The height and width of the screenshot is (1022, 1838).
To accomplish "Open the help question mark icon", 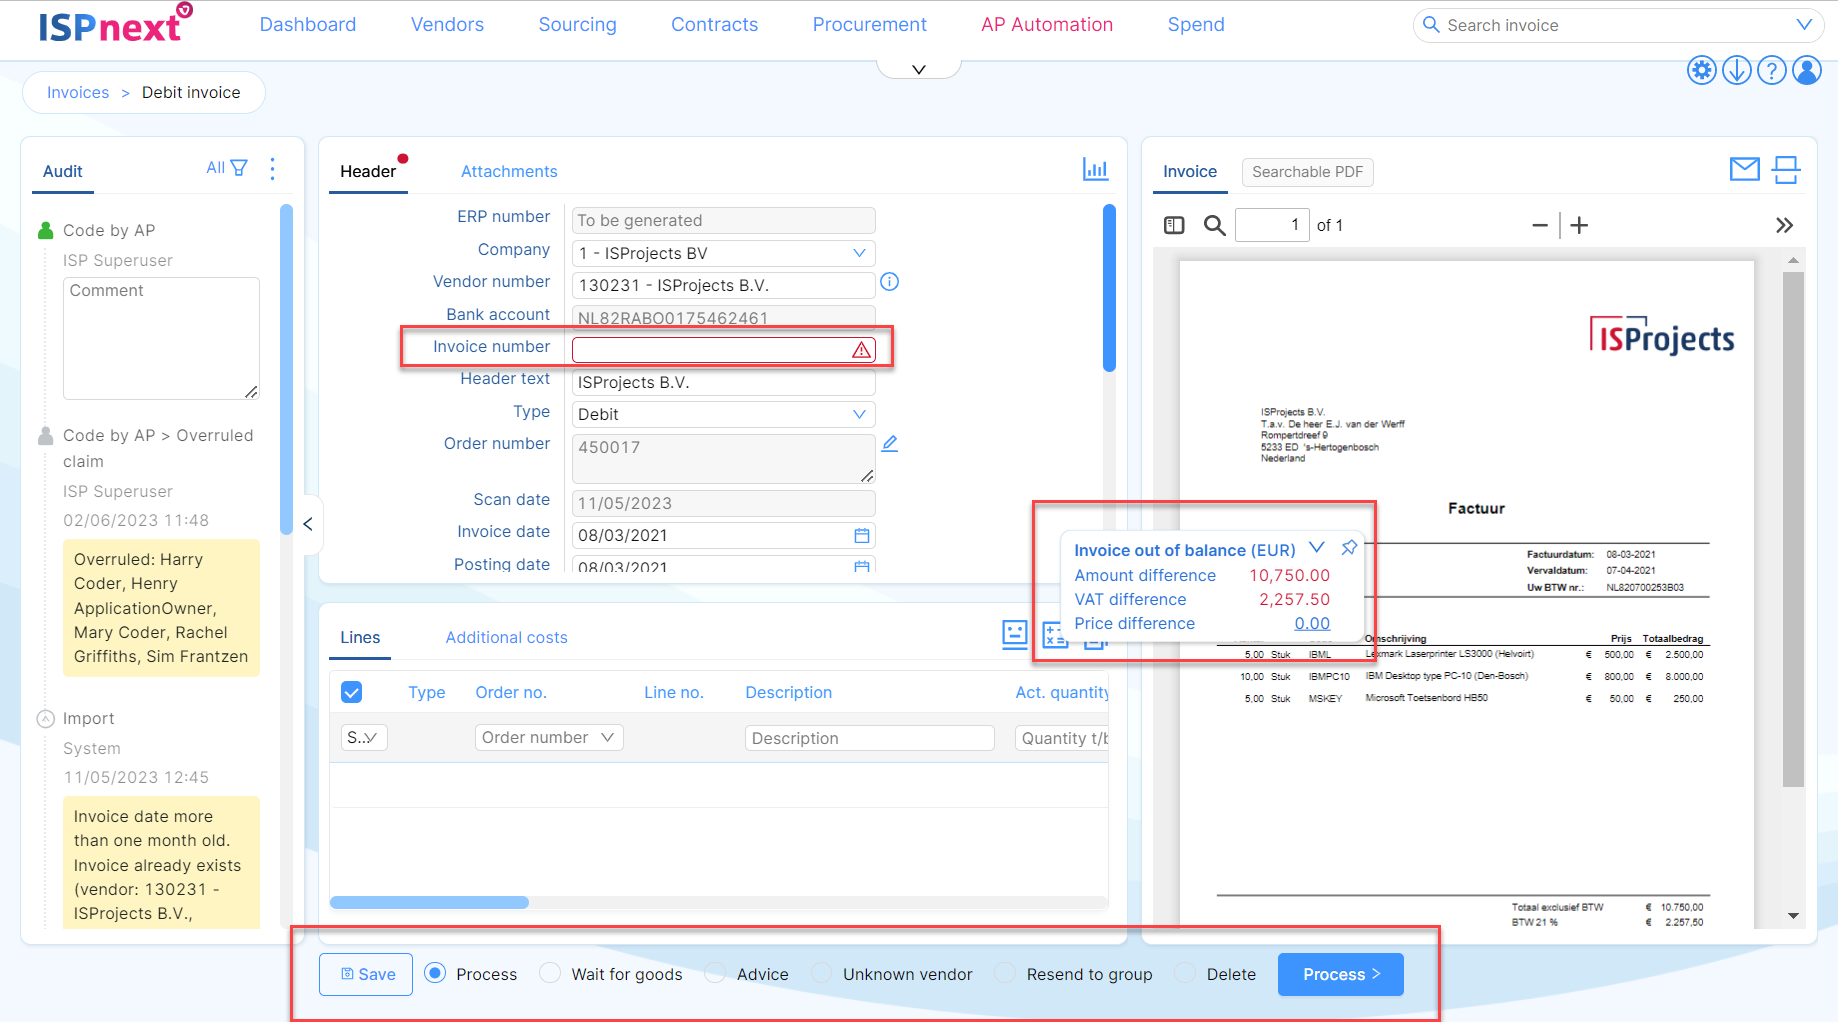I will click(x=1772, y=70).
